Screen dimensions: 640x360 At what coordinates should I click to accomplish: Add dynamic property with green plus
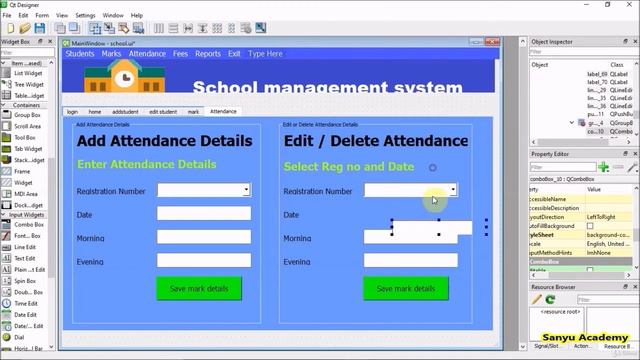coord(603,167)
